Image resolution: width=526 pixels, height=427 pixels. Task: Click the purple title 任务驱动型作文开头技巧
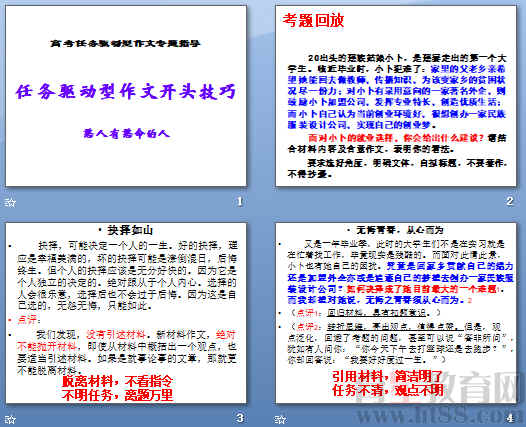125,92
